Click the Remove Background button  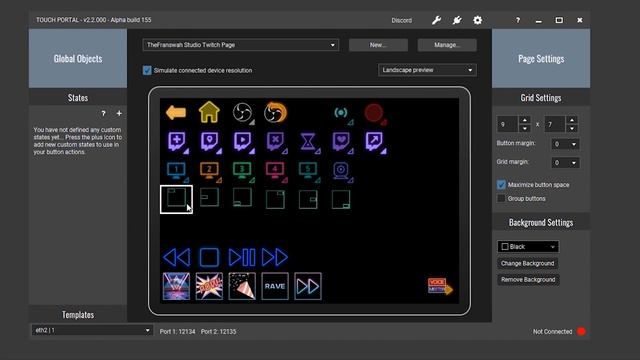[x=528, y=280]
